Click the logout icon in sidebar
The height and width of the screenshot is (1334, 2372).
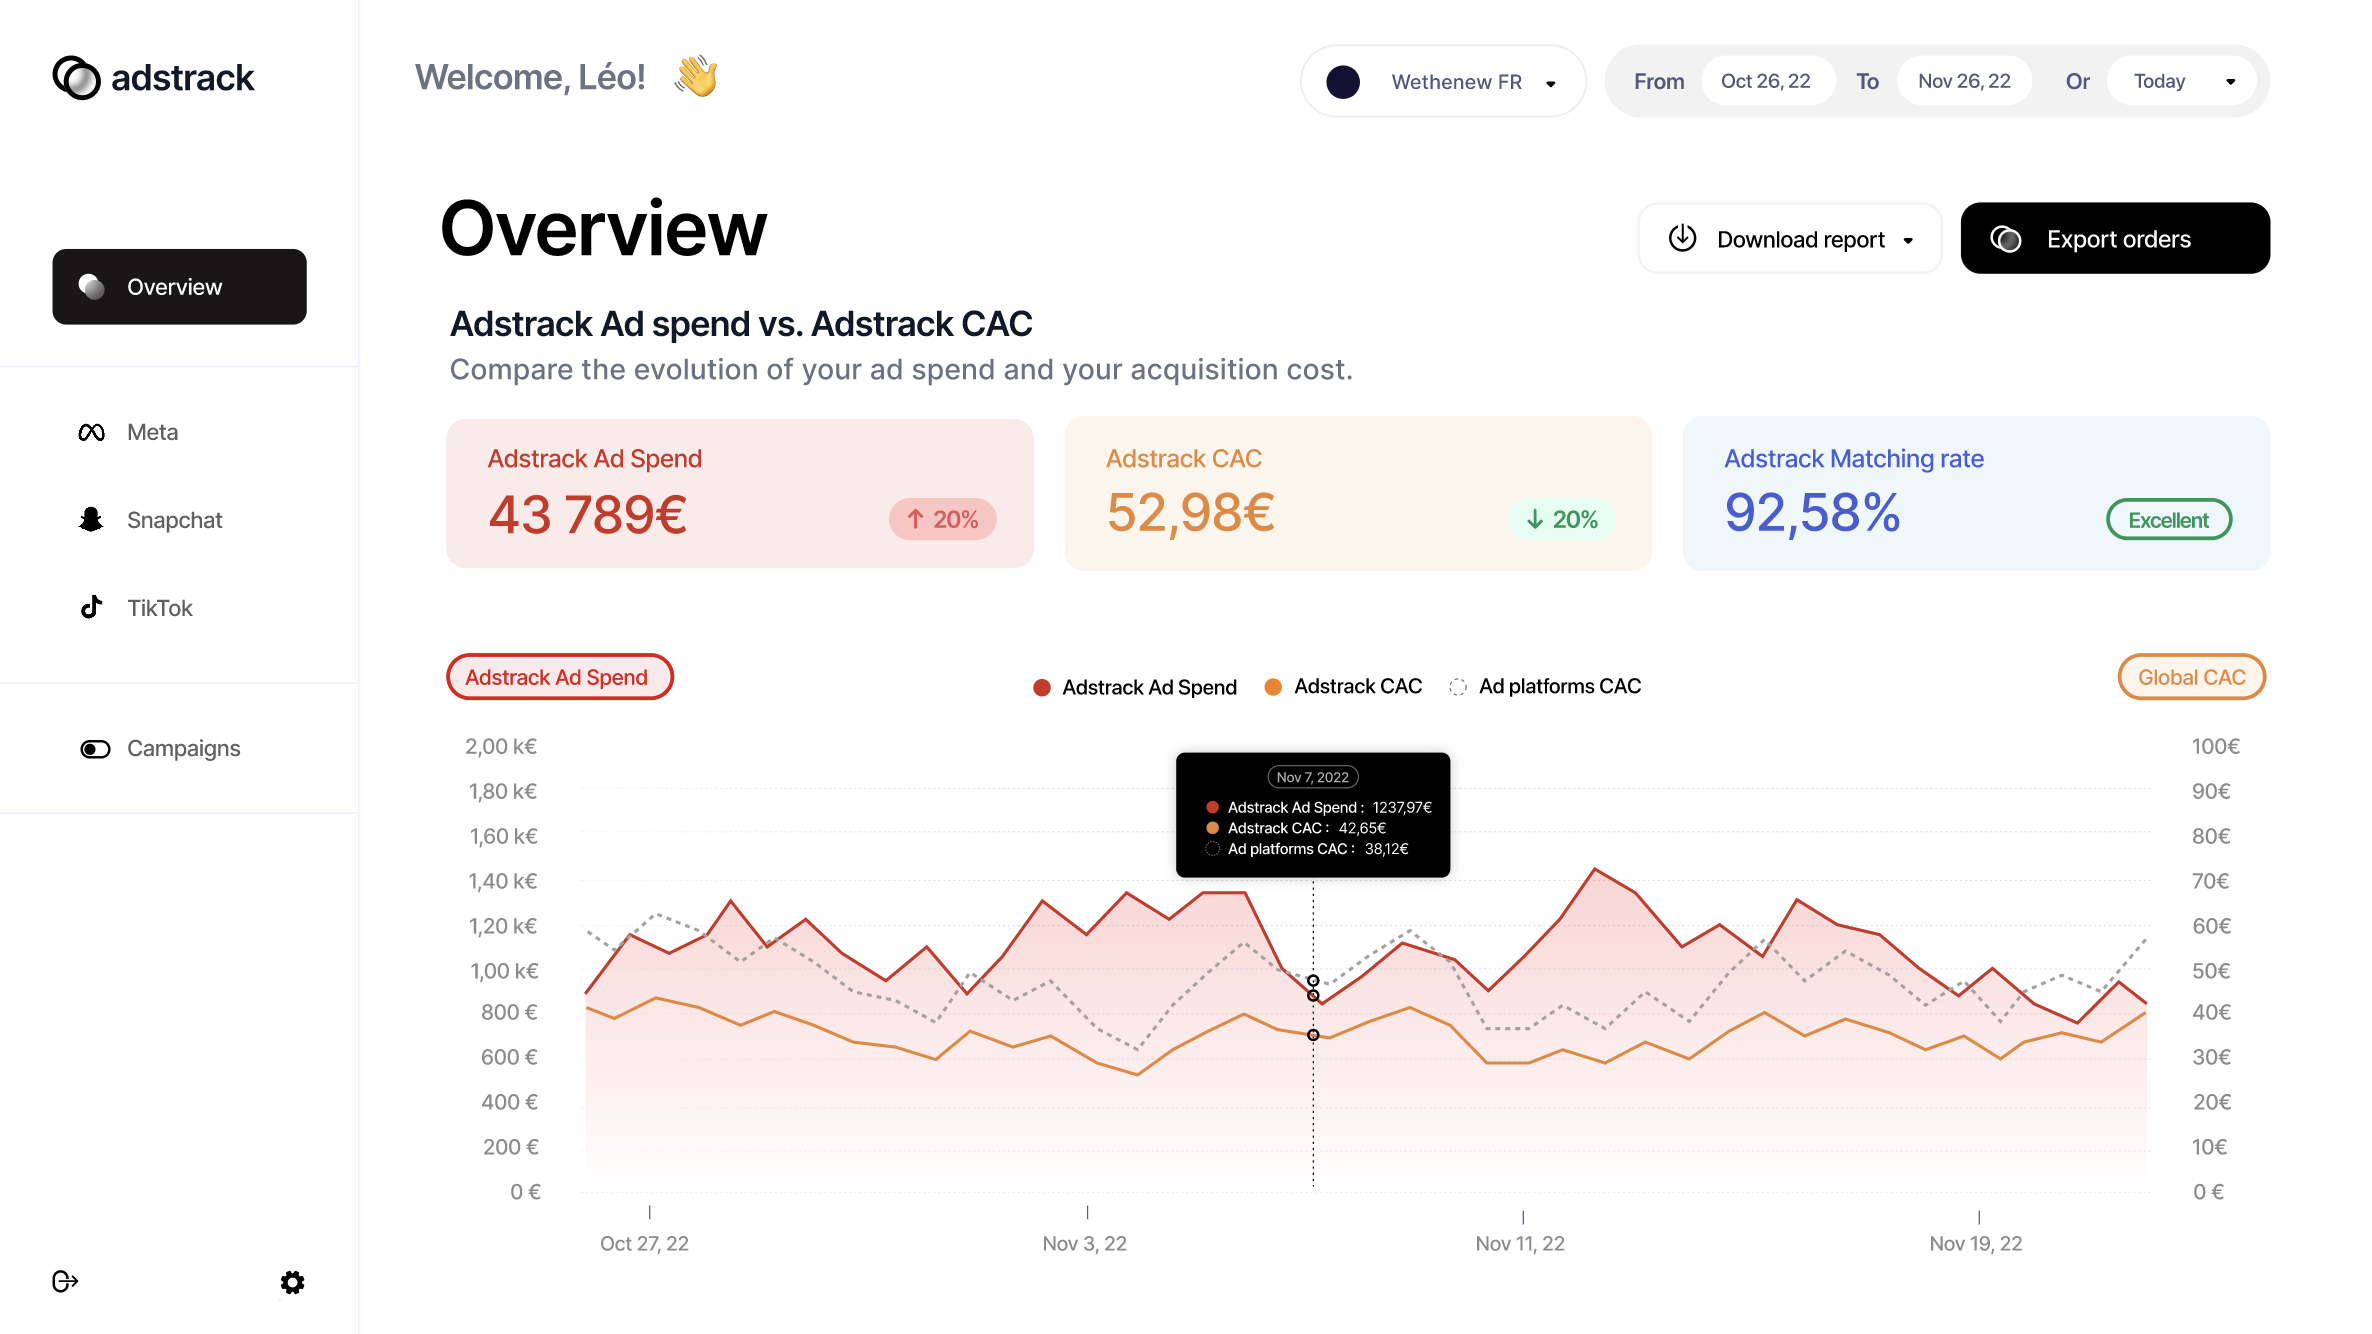click(x=65, y=1281)
